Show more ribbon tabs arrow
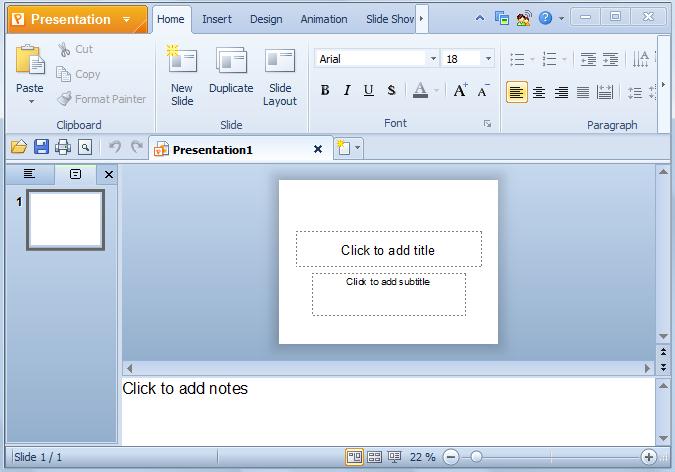Screen dimensions: 675x472 [x=421, y=19]
